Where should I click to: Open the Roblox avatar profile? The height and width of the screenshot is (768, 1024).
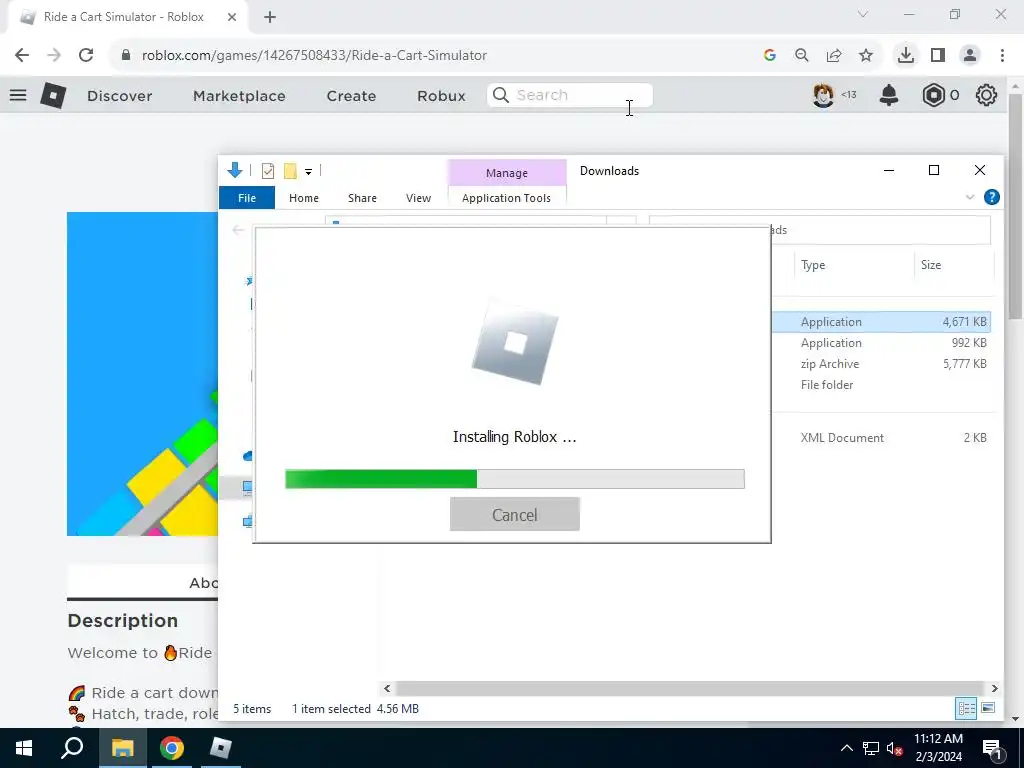(x=823, y=95)
